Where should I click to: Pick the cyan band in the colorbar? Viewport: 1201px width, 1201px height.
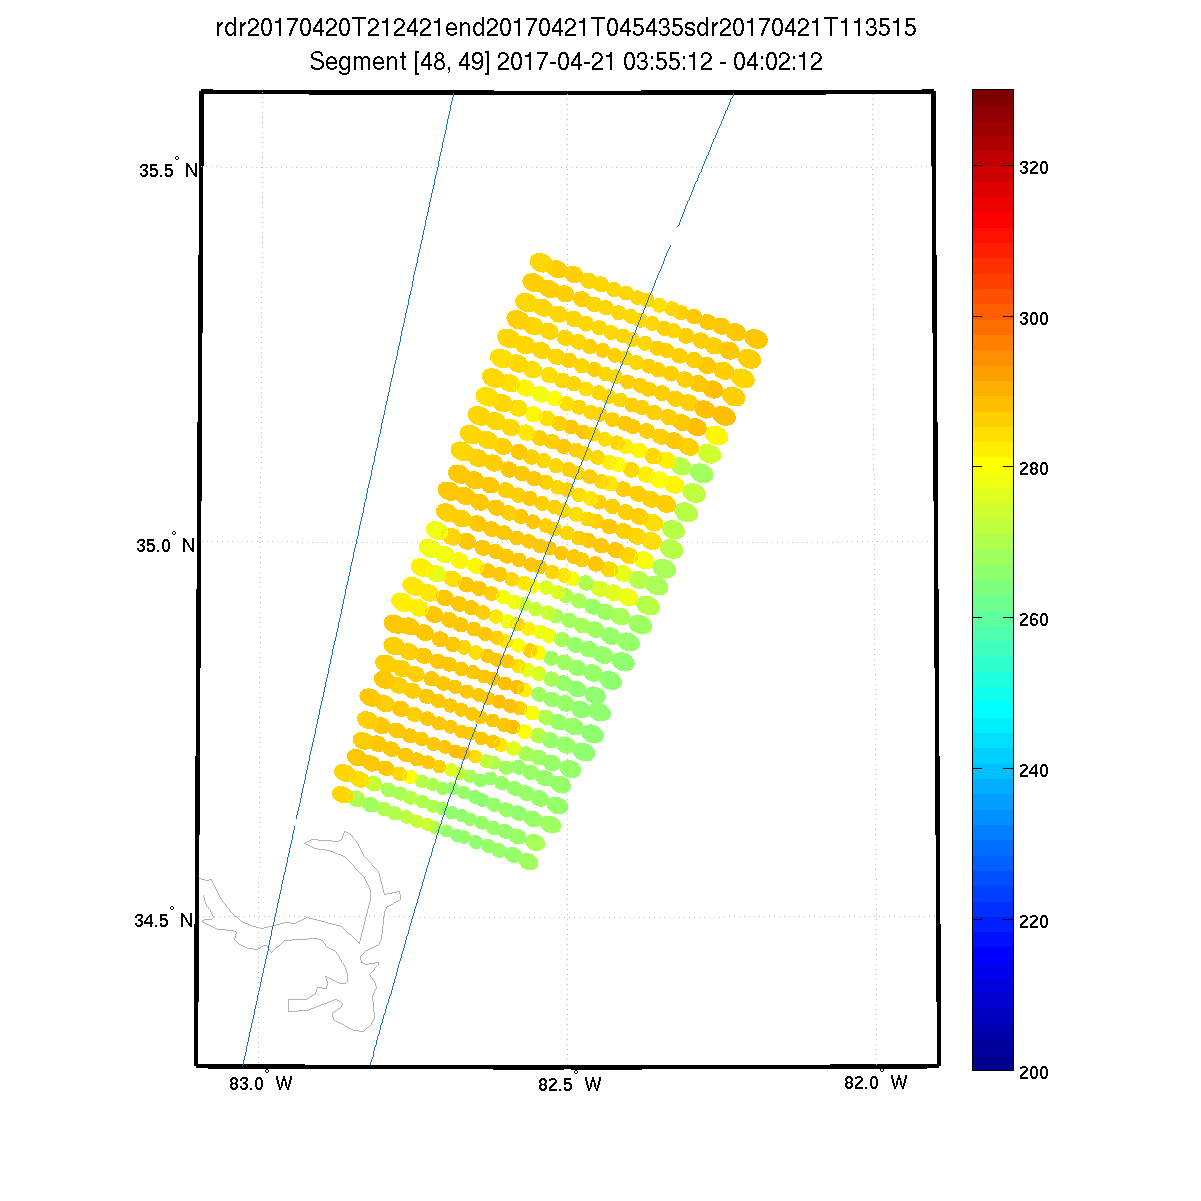pyautogui.click(x=992, y=710)
